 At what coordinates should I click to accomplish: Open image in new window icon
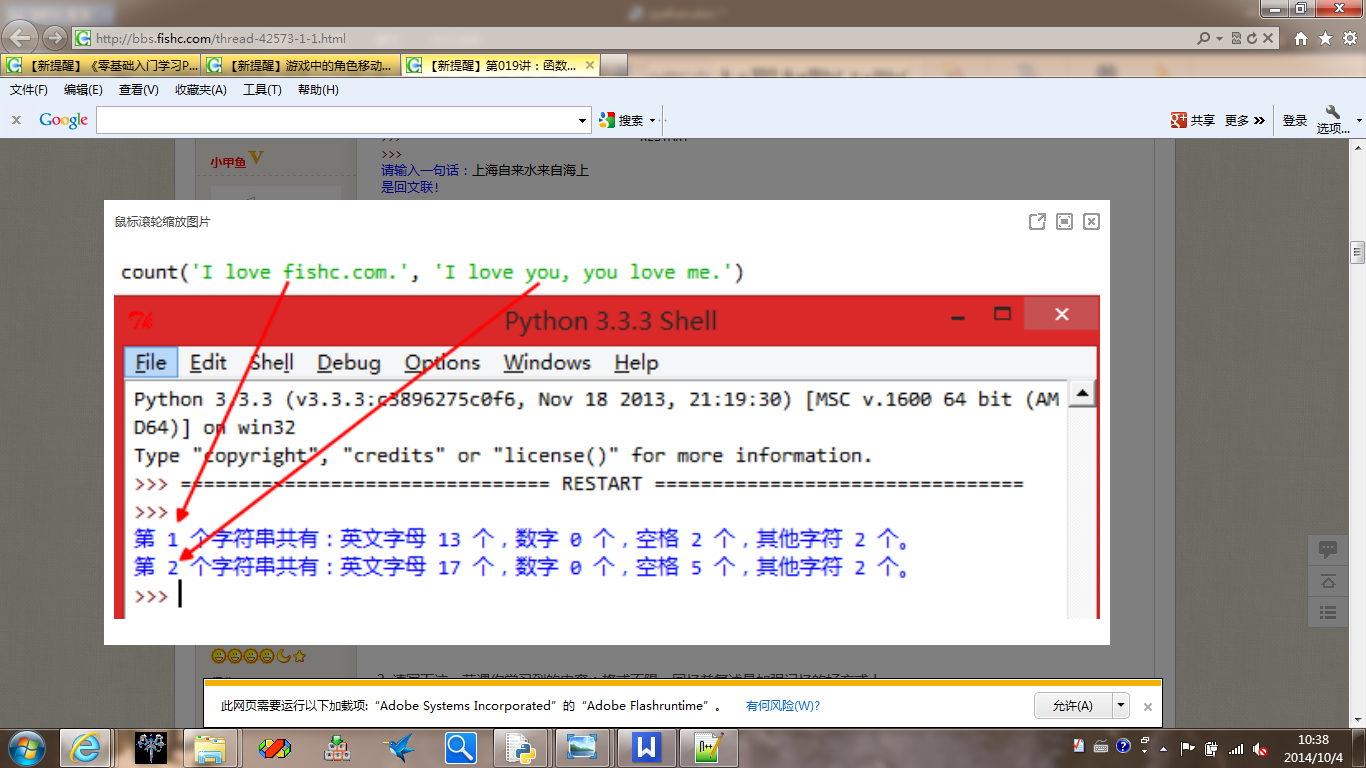(x=1037, y=222)
